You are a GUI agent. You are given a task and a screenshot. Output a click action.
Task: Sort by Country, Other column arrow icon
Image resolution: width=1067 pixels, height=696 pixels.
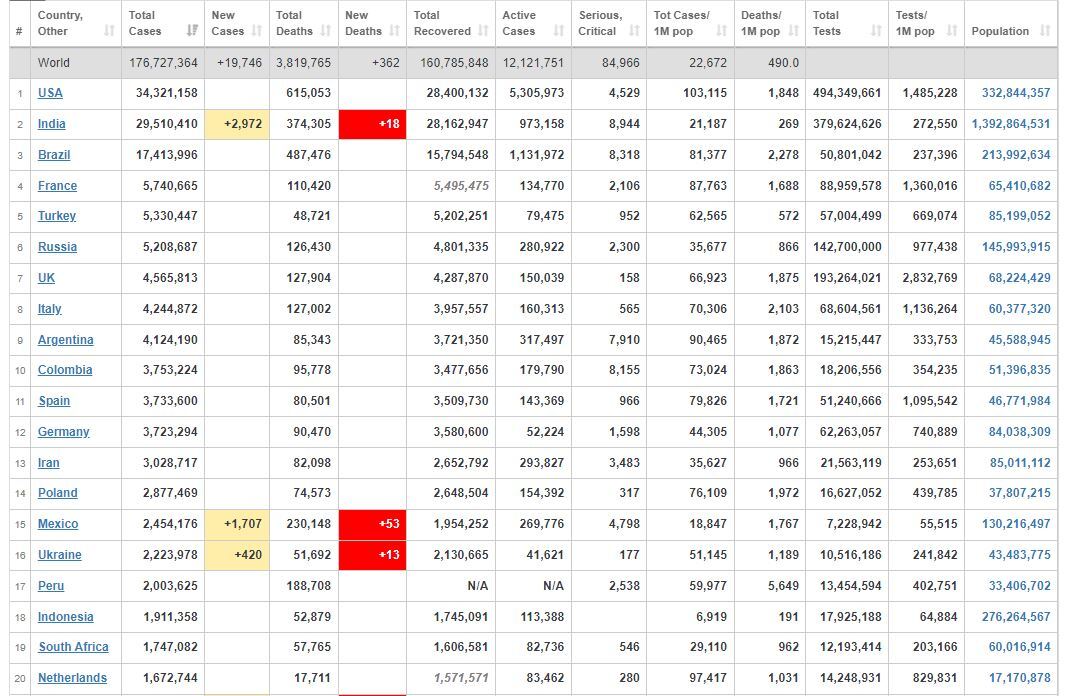click(x=109, y=31)
